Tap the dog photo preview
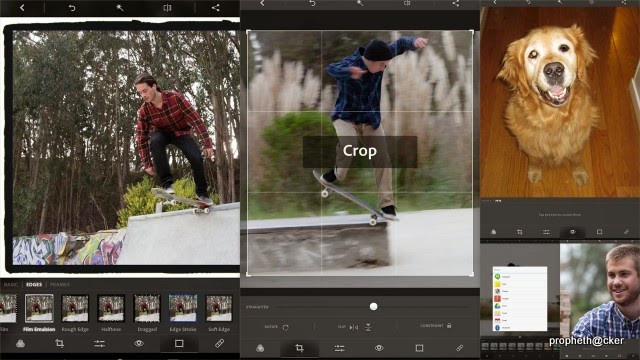This screenshot has height=360, width=640. click(560, 102)
